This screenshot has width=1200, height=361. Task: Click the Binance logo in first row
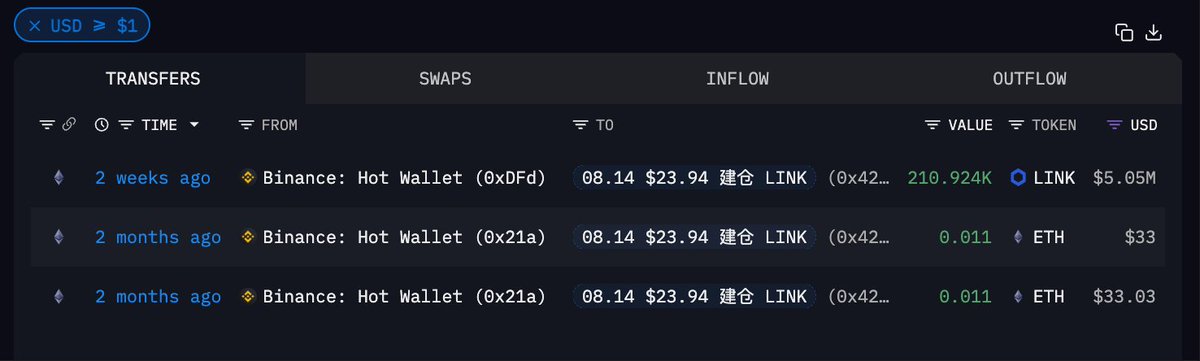(248, 178)
